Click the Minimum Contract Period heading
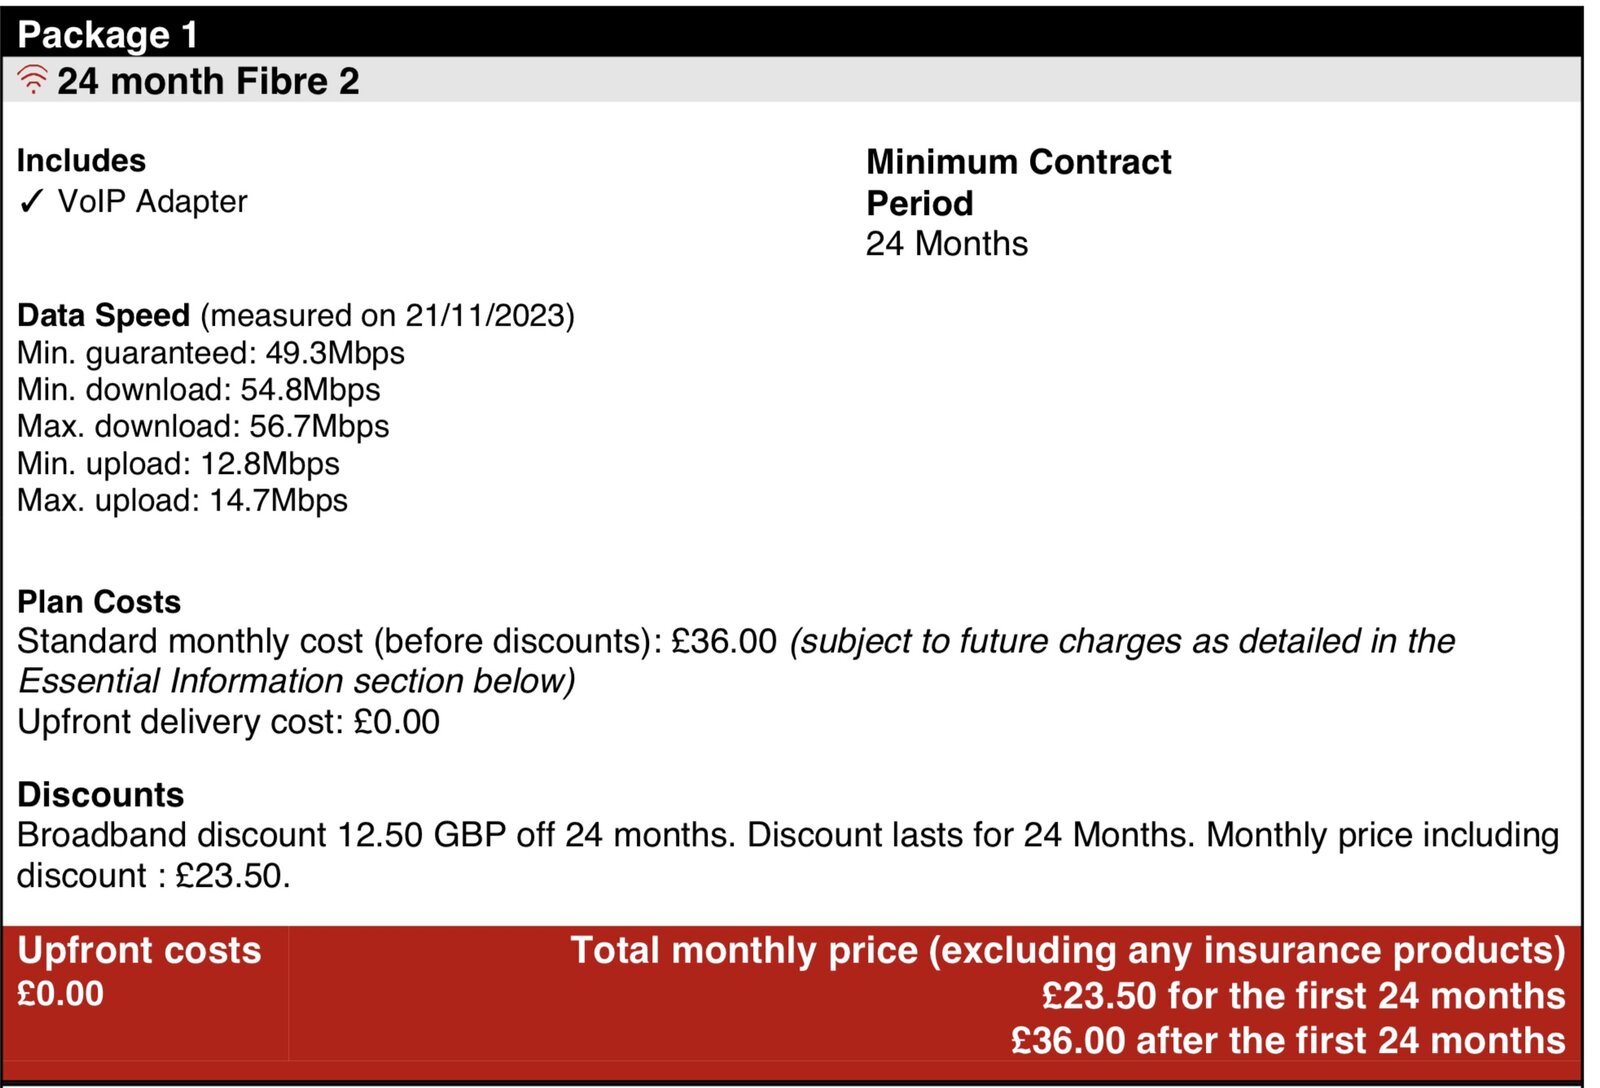The width and height of the screenshot is (1600, 1088). tap(1018, 182)
